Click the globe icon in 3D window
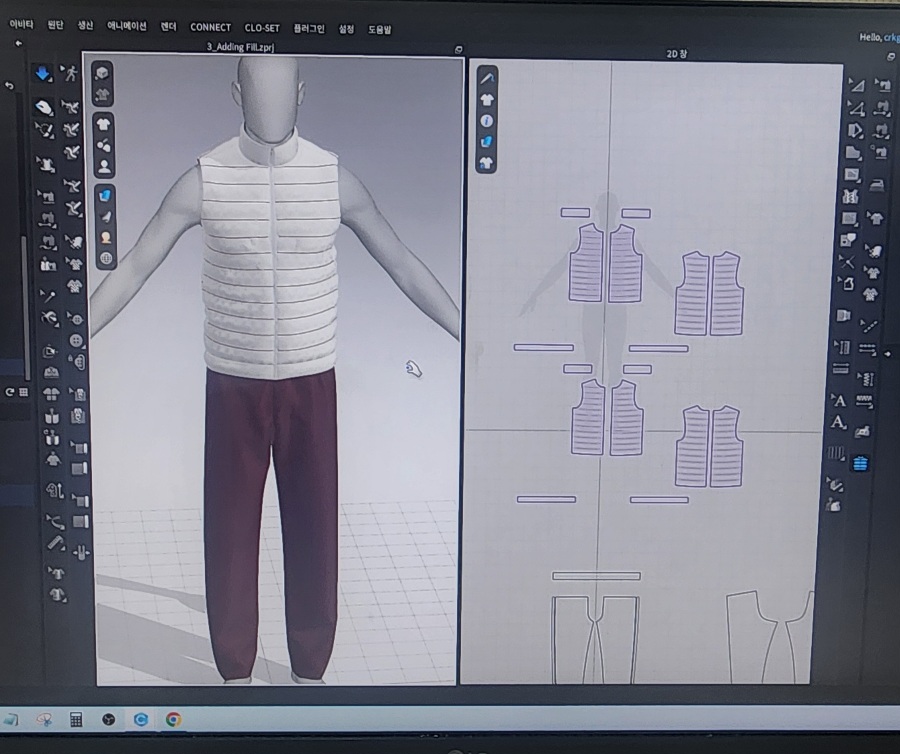Image resolution: width=900 pixels, height=754 pixels. (x=105, y=258)
